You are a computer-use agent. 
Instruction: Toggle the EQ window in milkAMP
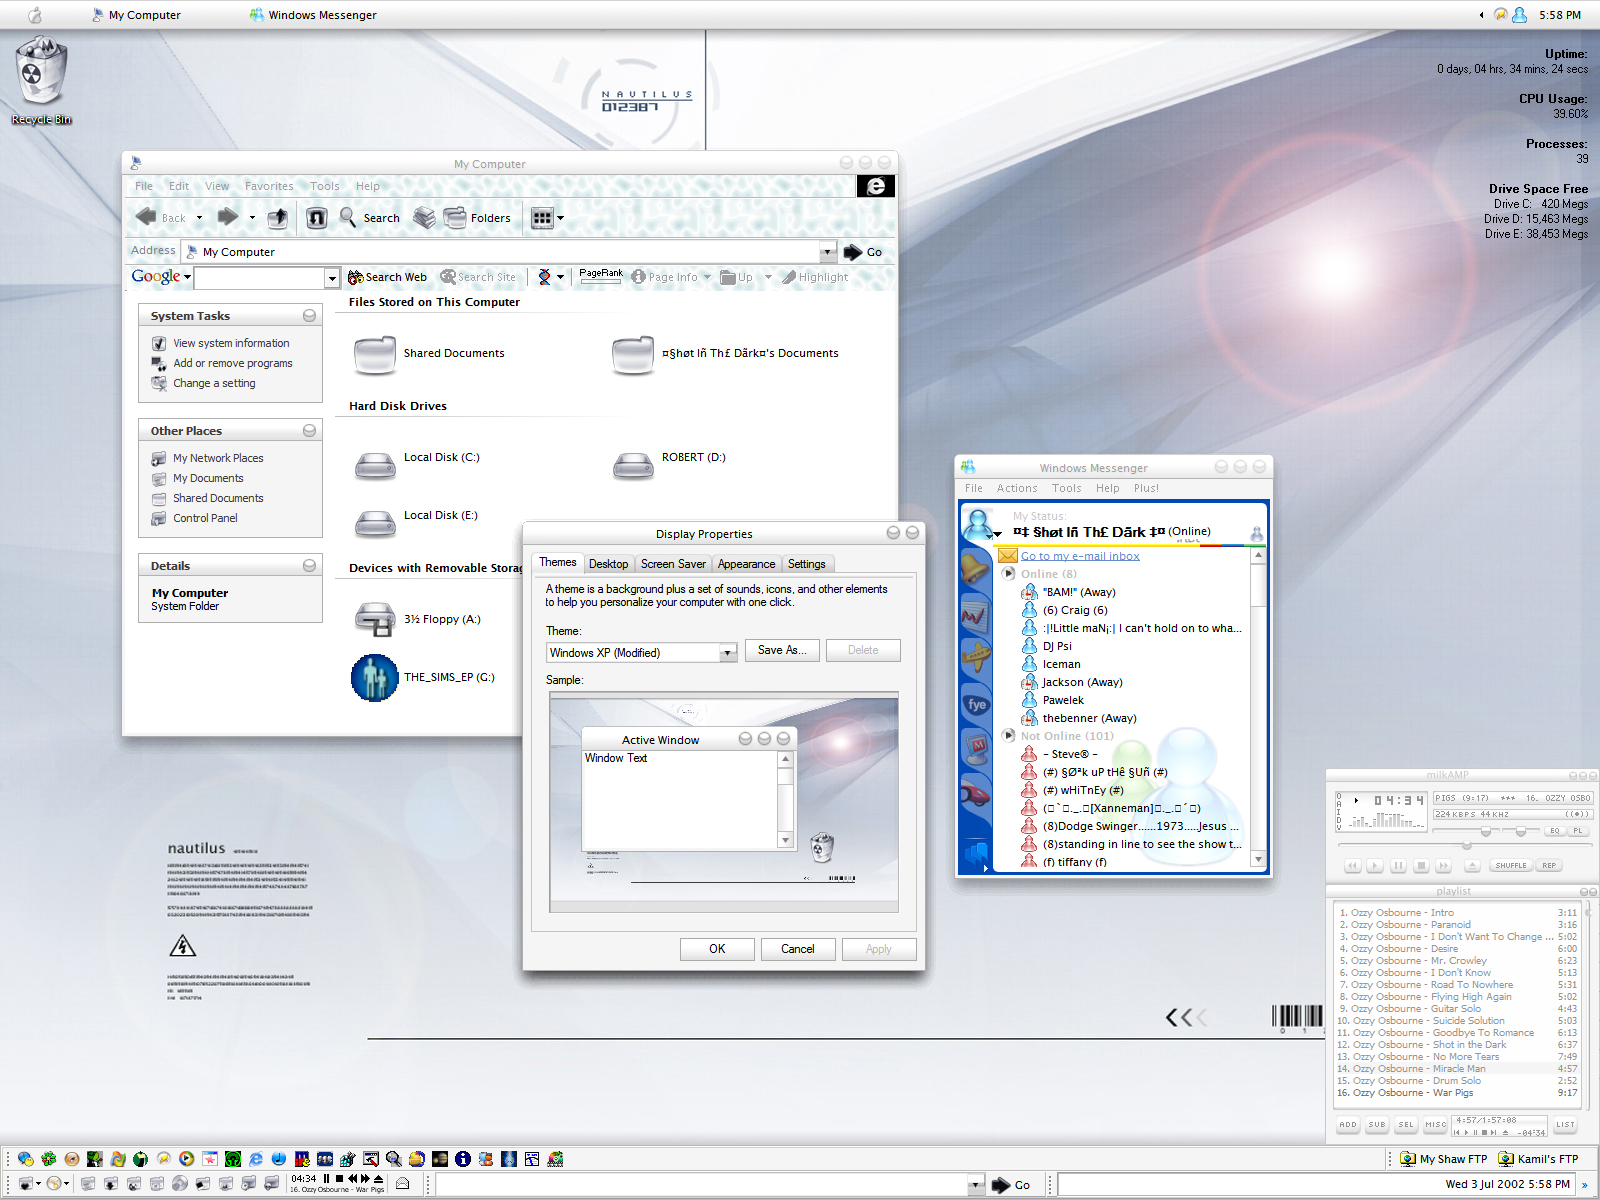pos(1554,831)
